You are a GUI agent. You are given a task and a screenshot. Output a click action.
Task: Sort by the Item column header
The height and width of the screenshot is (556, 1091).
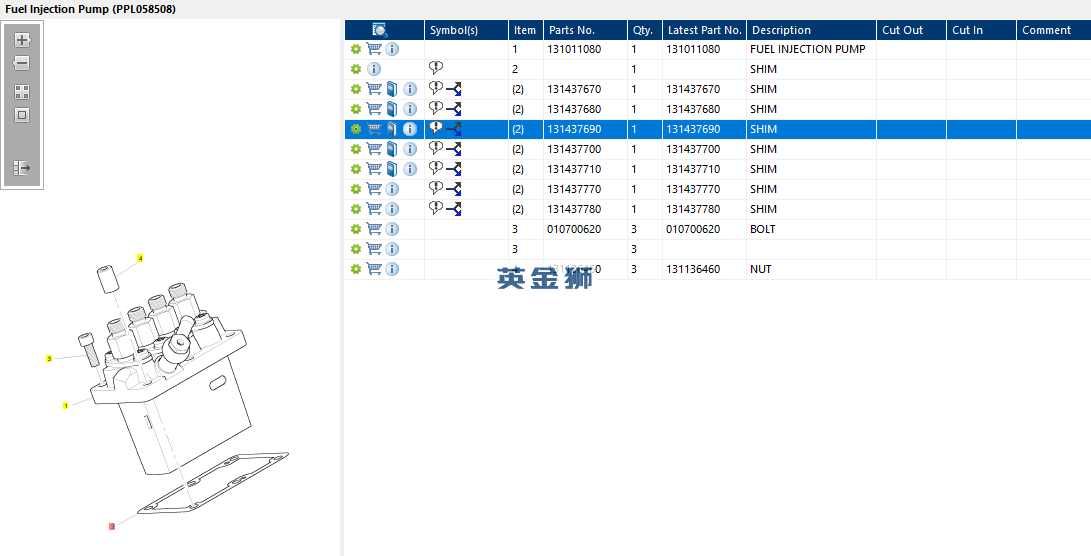(x=526, y=30)
